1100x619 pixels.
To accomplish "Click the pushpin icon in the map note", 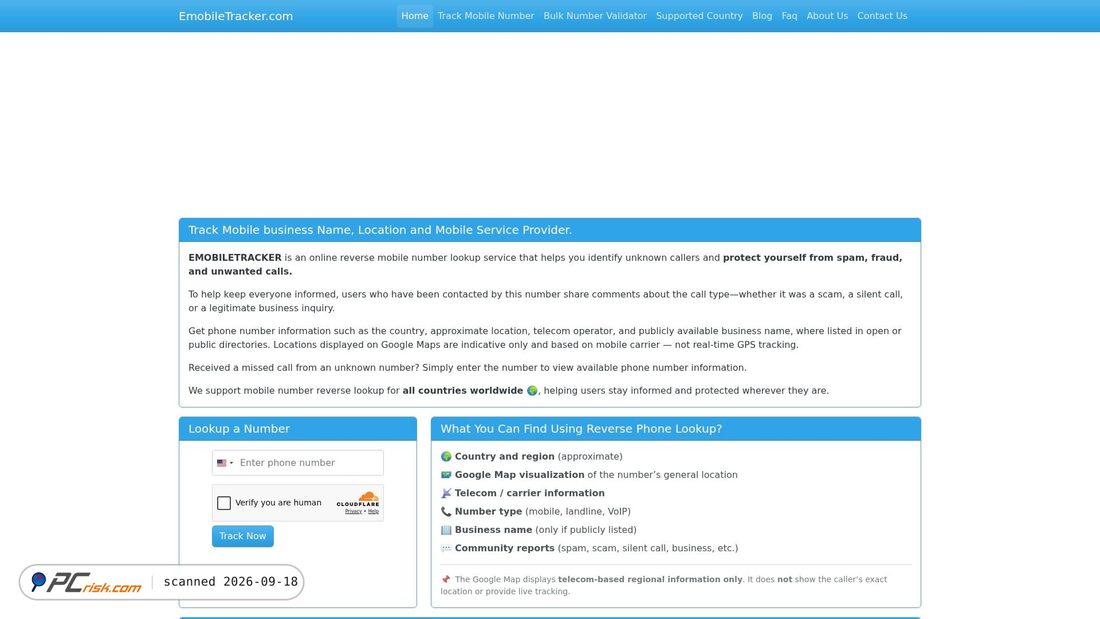I will pyautogui.click(x=445, y=580).
